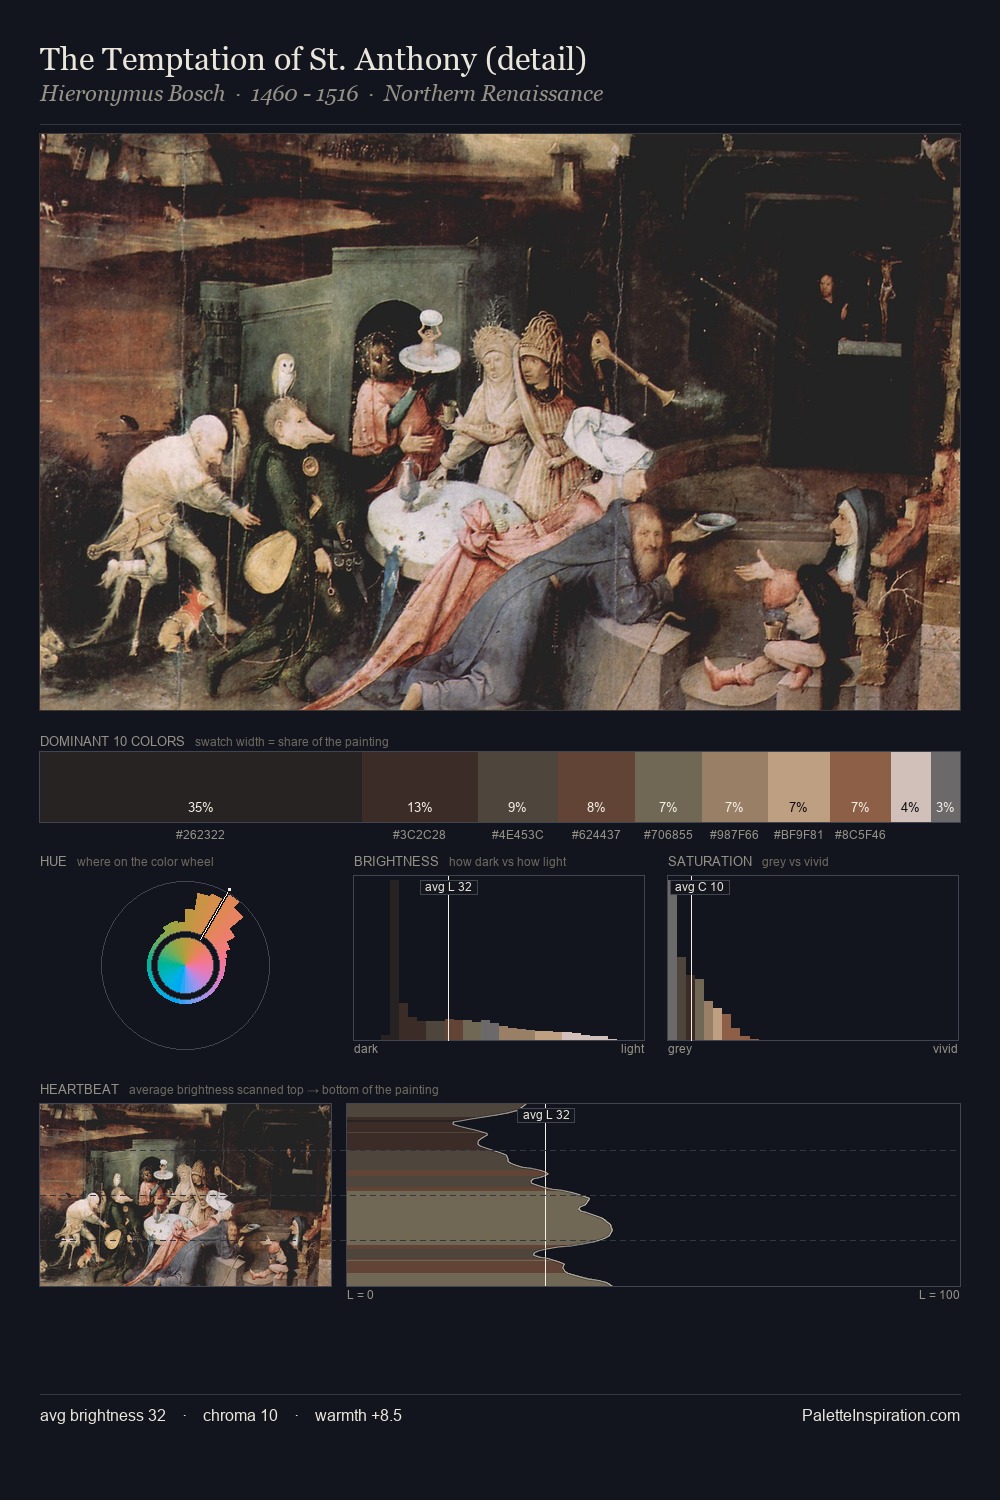The height and width of the screenshot is (1500, 1000).
Task: Click the saturation histogram chart
Action: coord(813,958)
